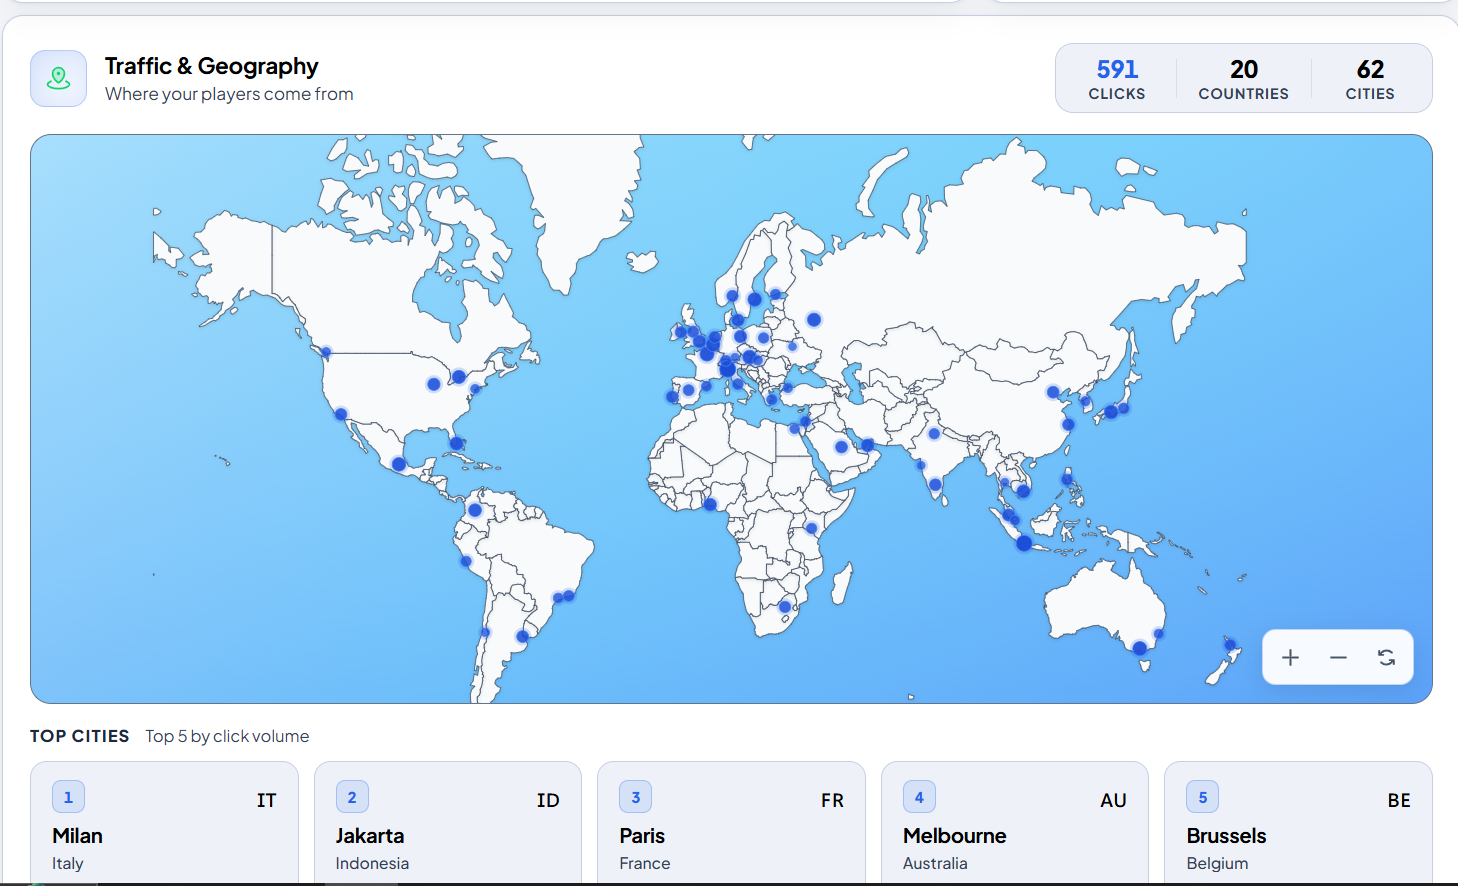
Task: Reset the map view
Action: click(1386, 657)
